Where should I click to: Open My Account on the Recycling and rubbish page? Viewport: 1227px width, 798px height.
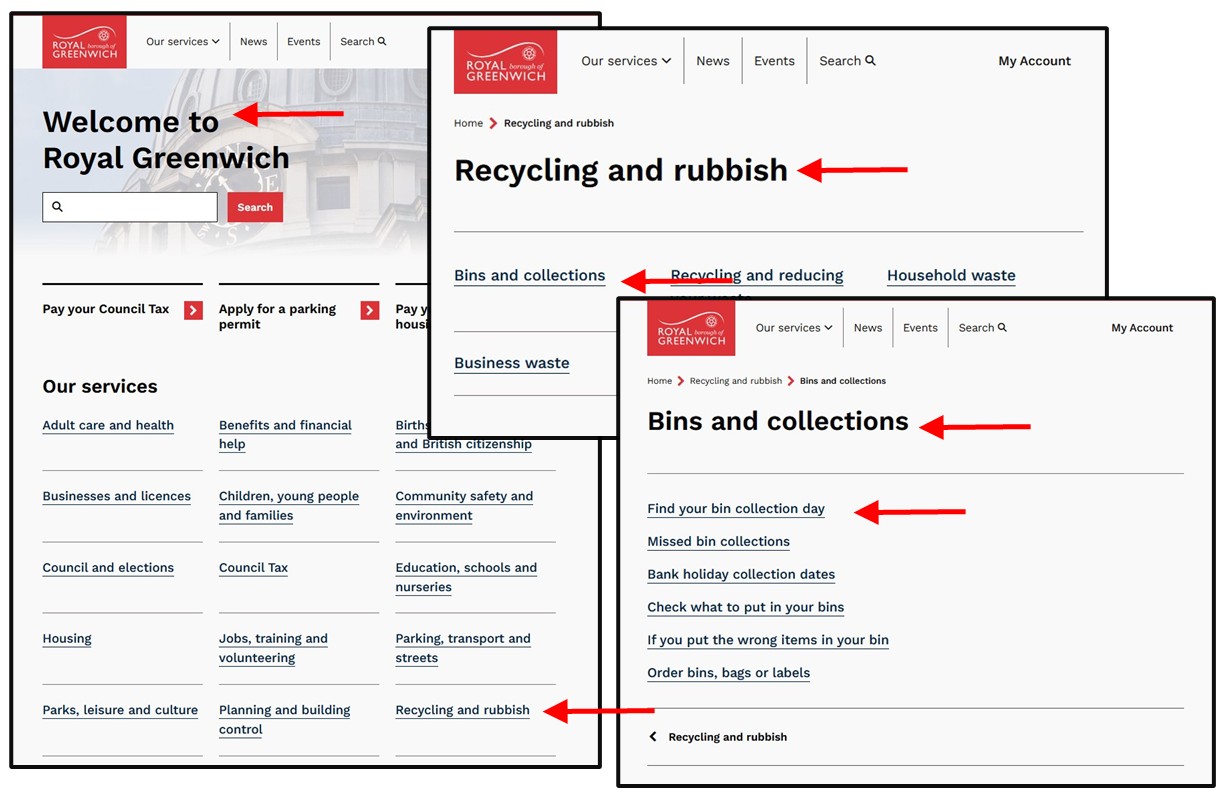click(x=1034, y=61)
